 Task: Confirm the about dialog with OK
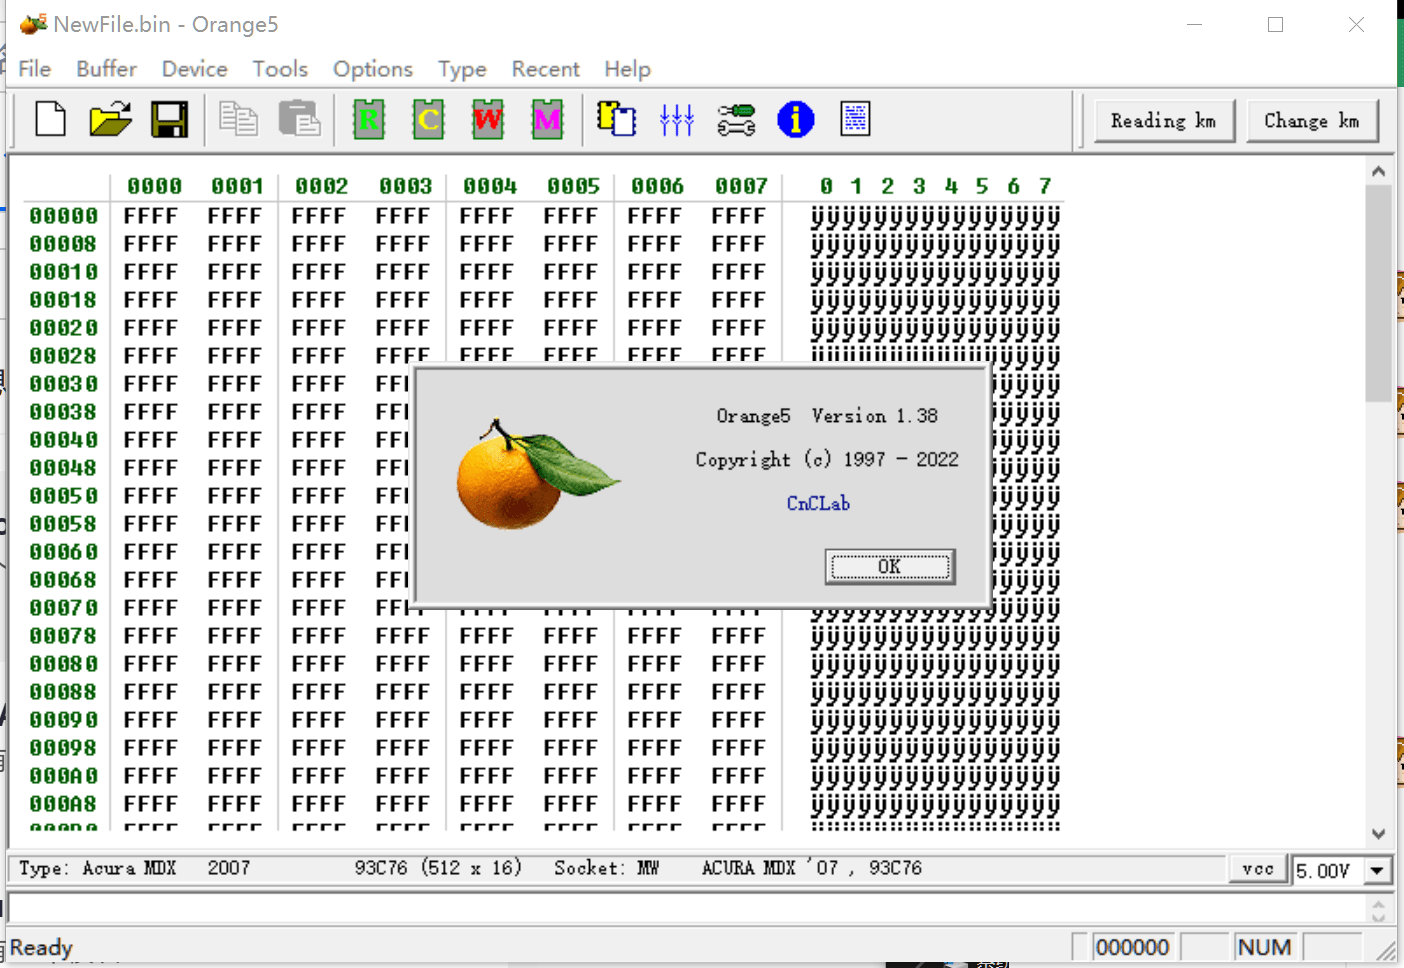(889, 567)
